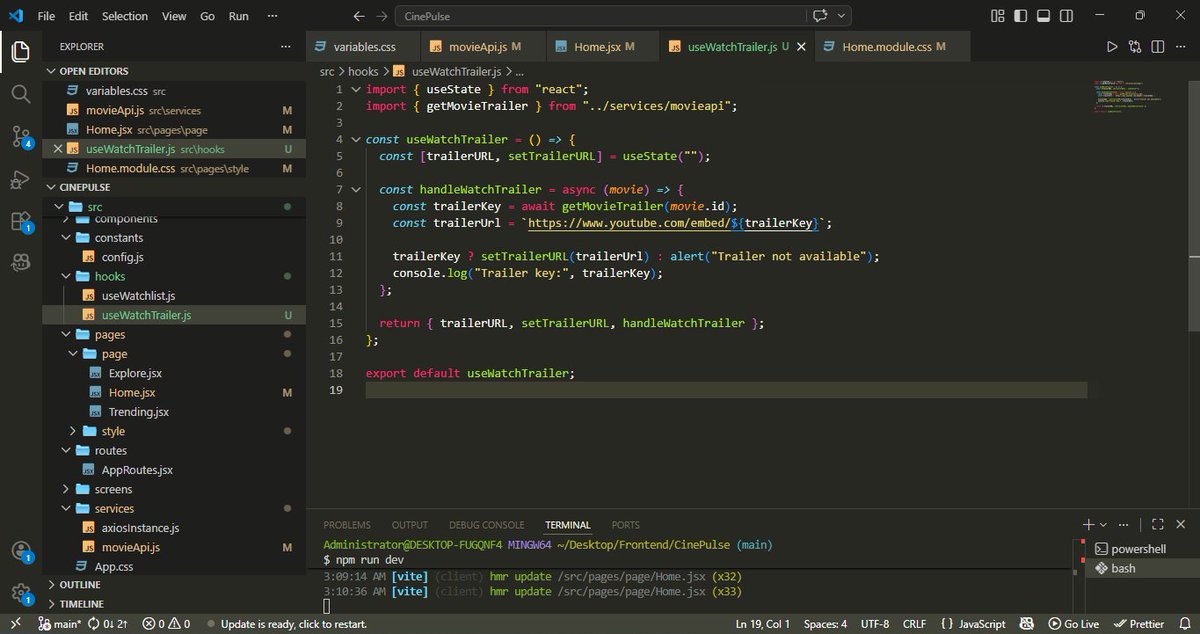Click the Run Code play icon

[x=1112, y=47]
